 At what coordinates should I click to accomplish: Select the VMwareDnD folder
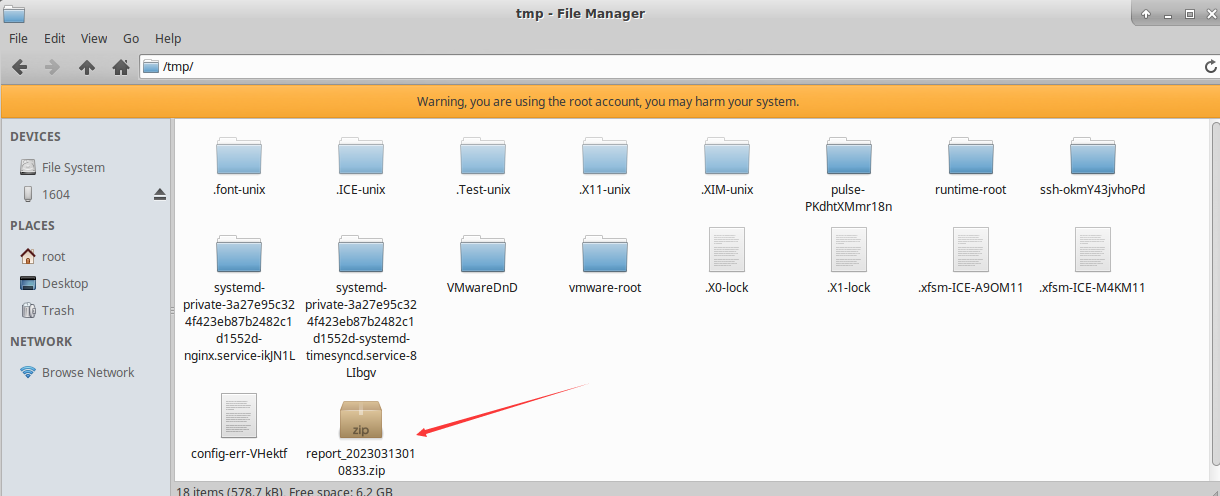click(x=483, y=264)
